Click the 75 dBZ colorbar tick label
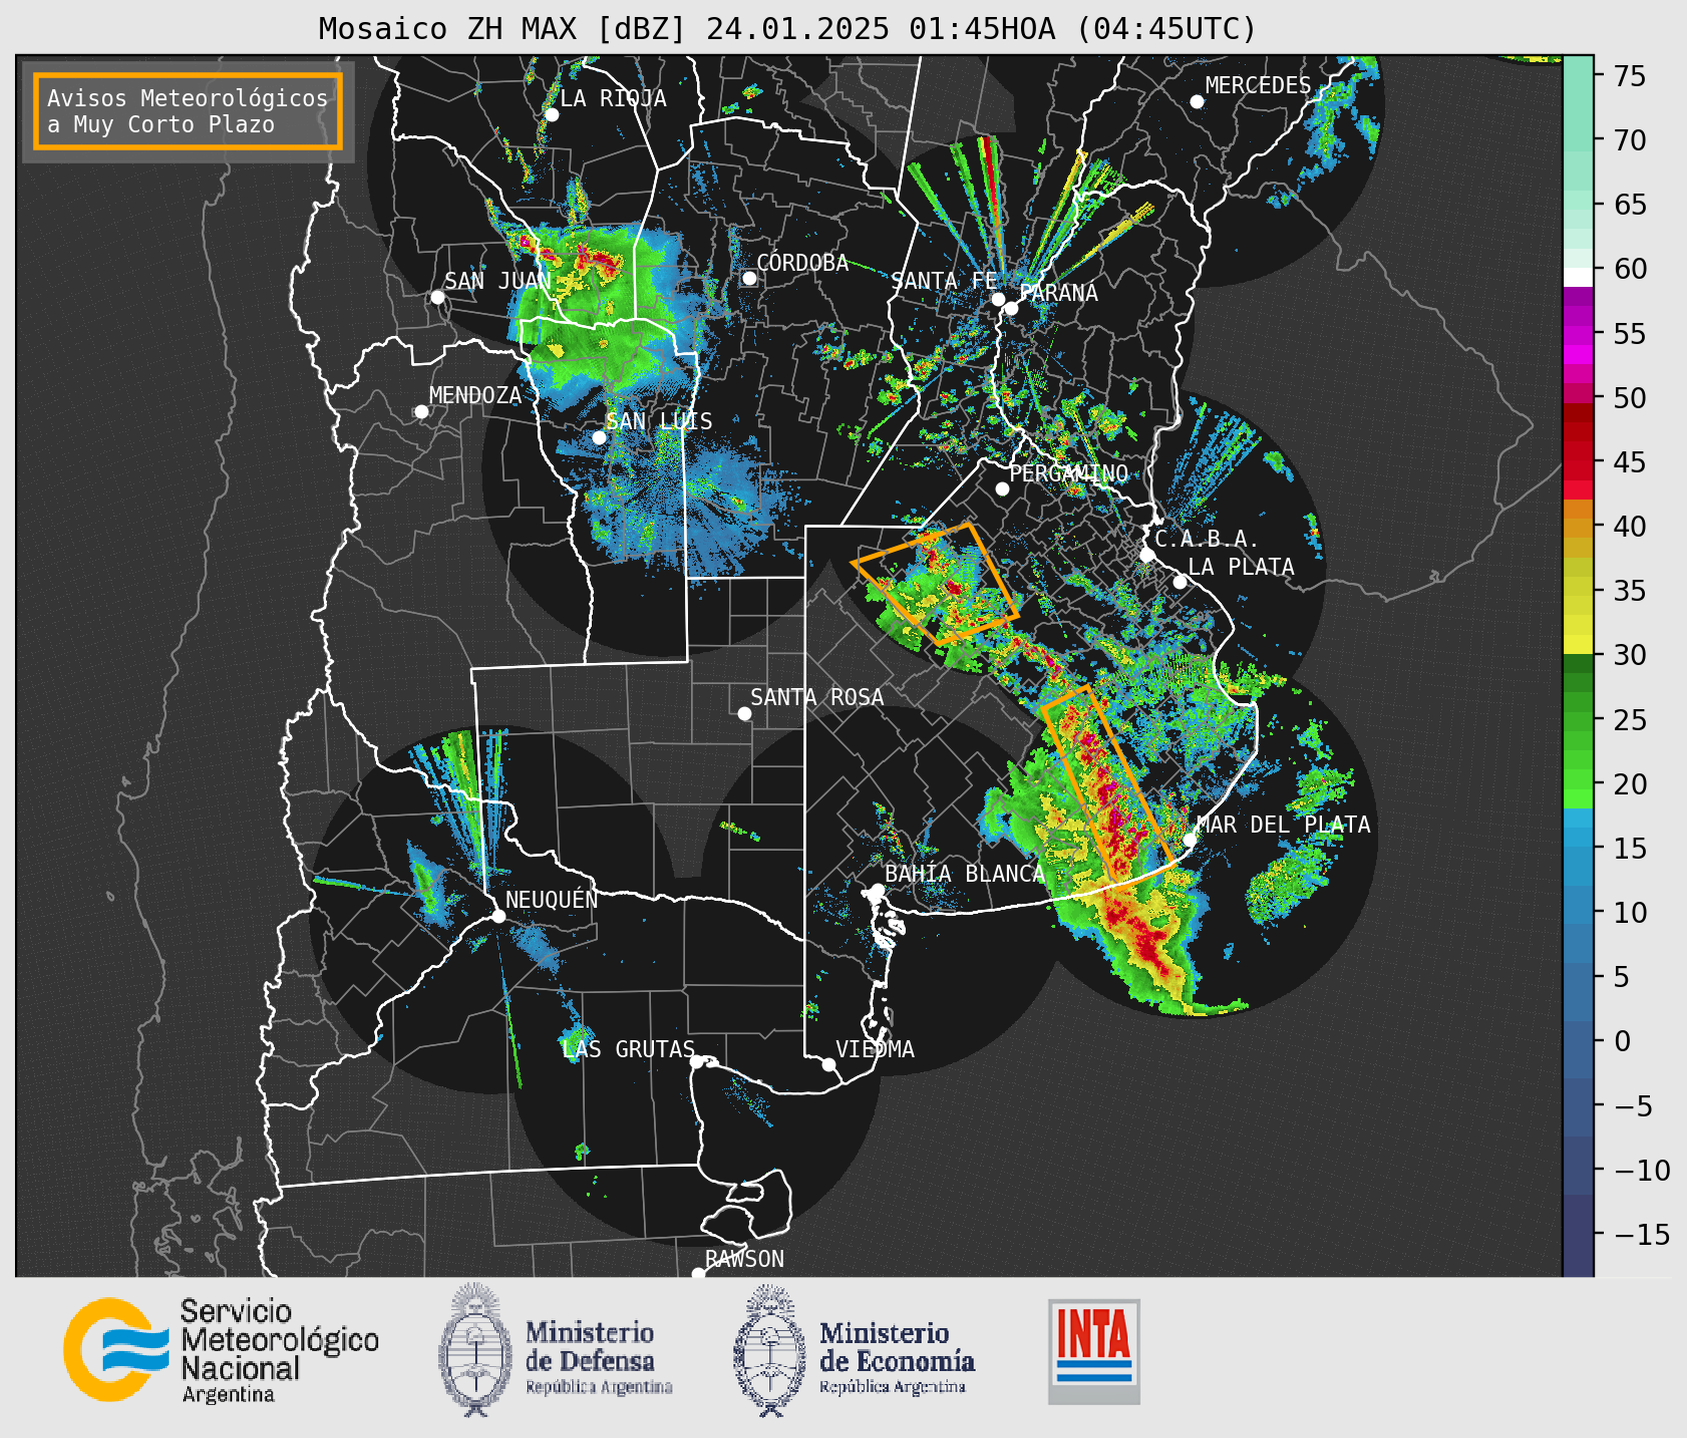 tap(1630, 76)
